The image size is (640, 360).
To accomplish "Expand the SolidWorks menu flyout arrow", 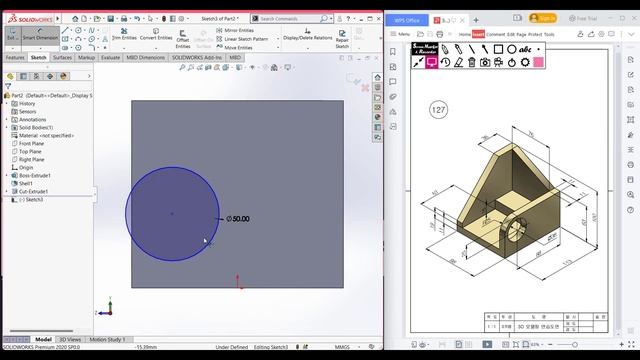I will [x=58, y=19].
